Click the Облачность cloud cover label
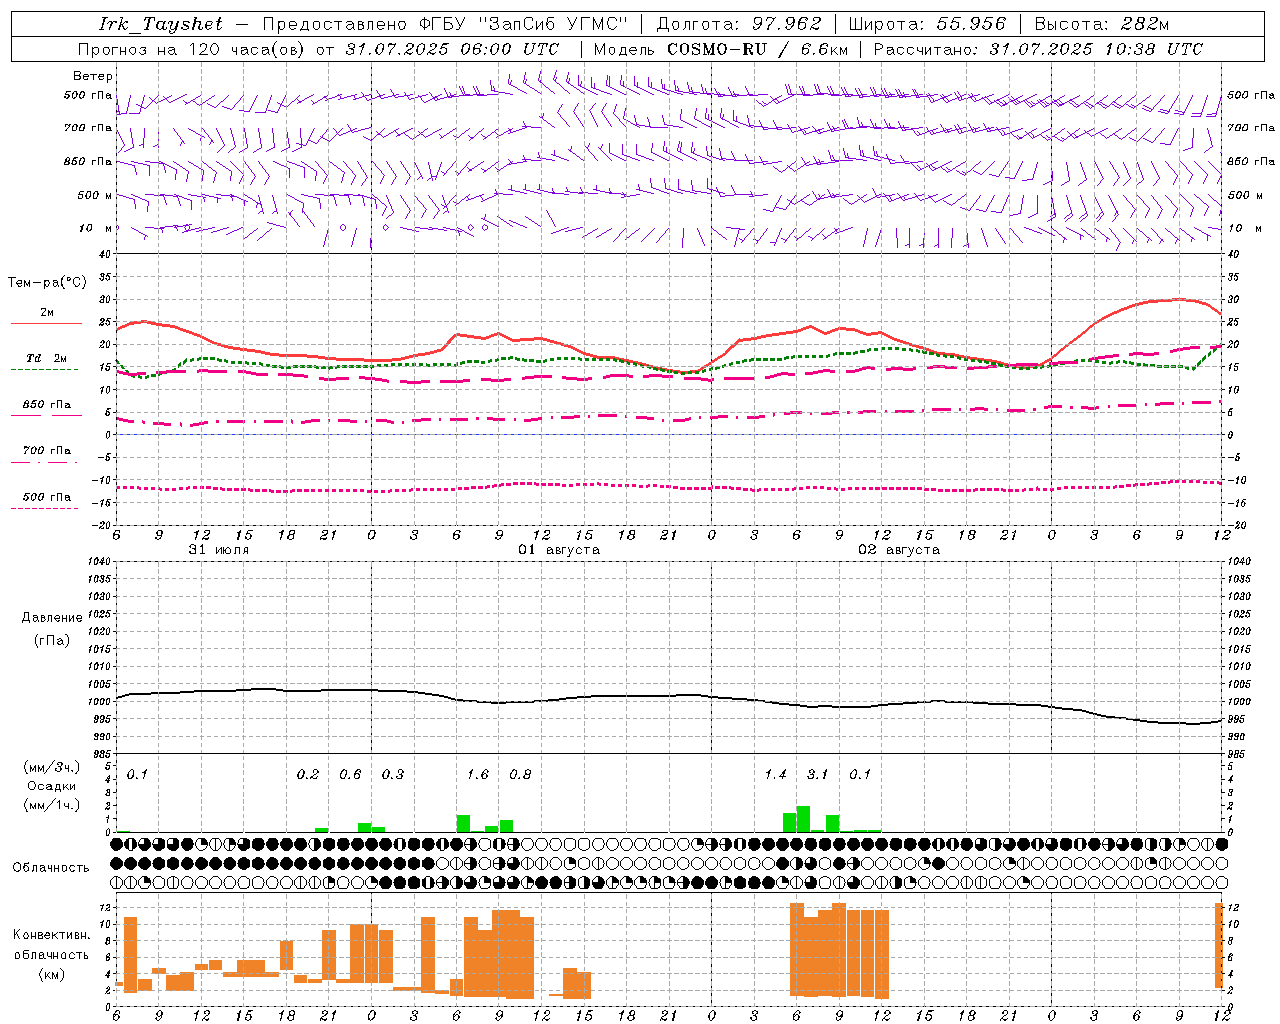1280x1024 pixels. [x=51, y=868]
